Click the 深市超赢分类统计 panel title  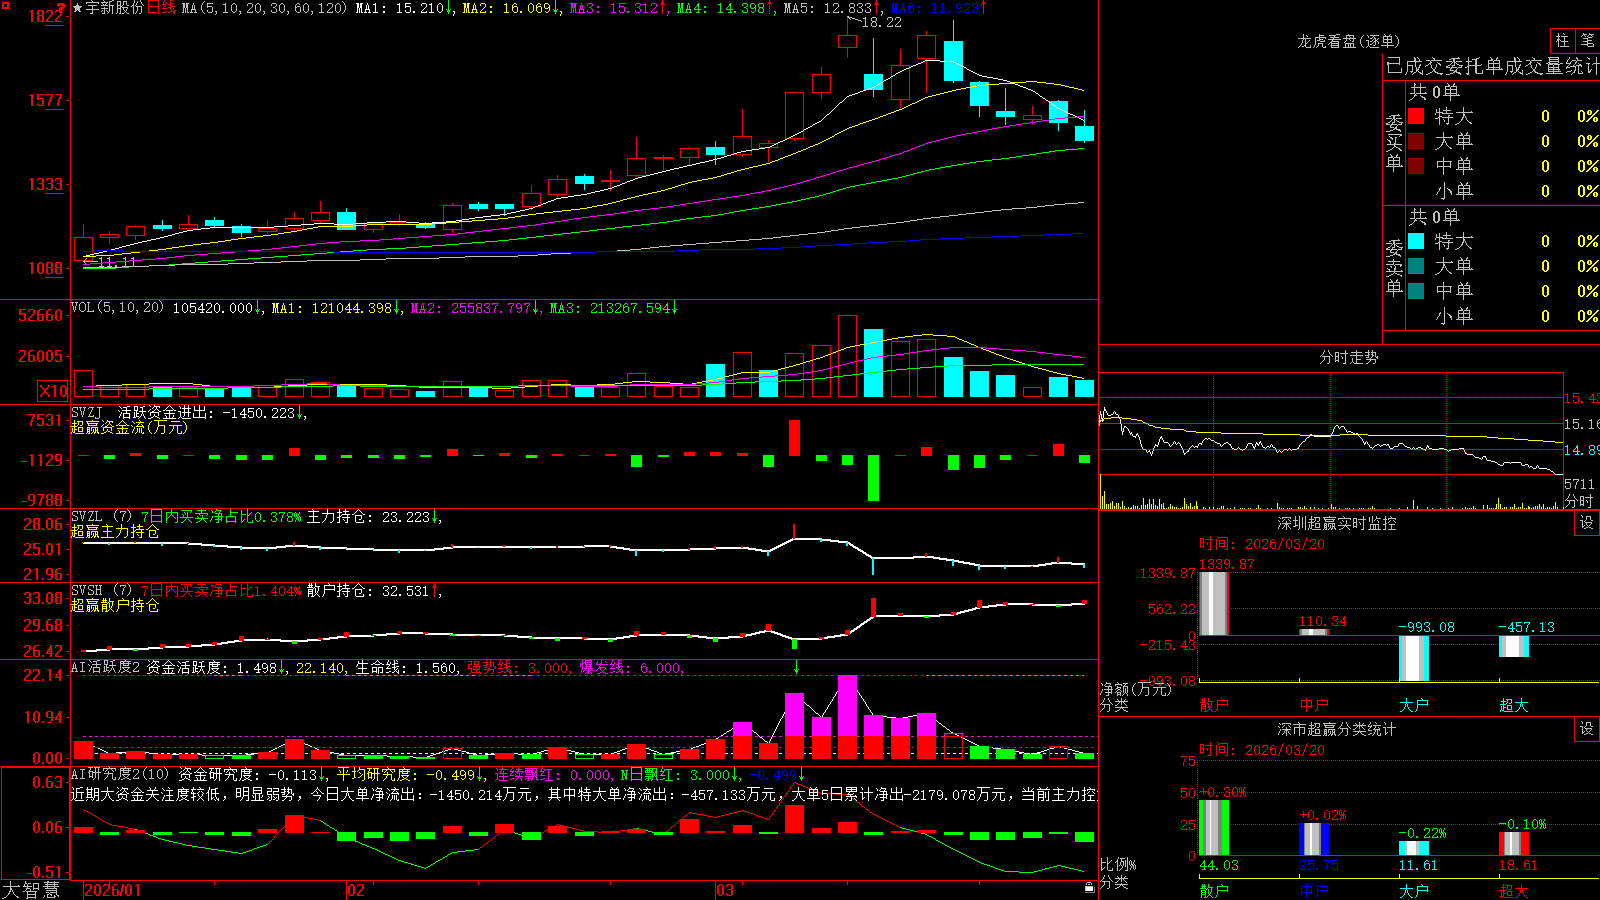(x=1337, y=729)
